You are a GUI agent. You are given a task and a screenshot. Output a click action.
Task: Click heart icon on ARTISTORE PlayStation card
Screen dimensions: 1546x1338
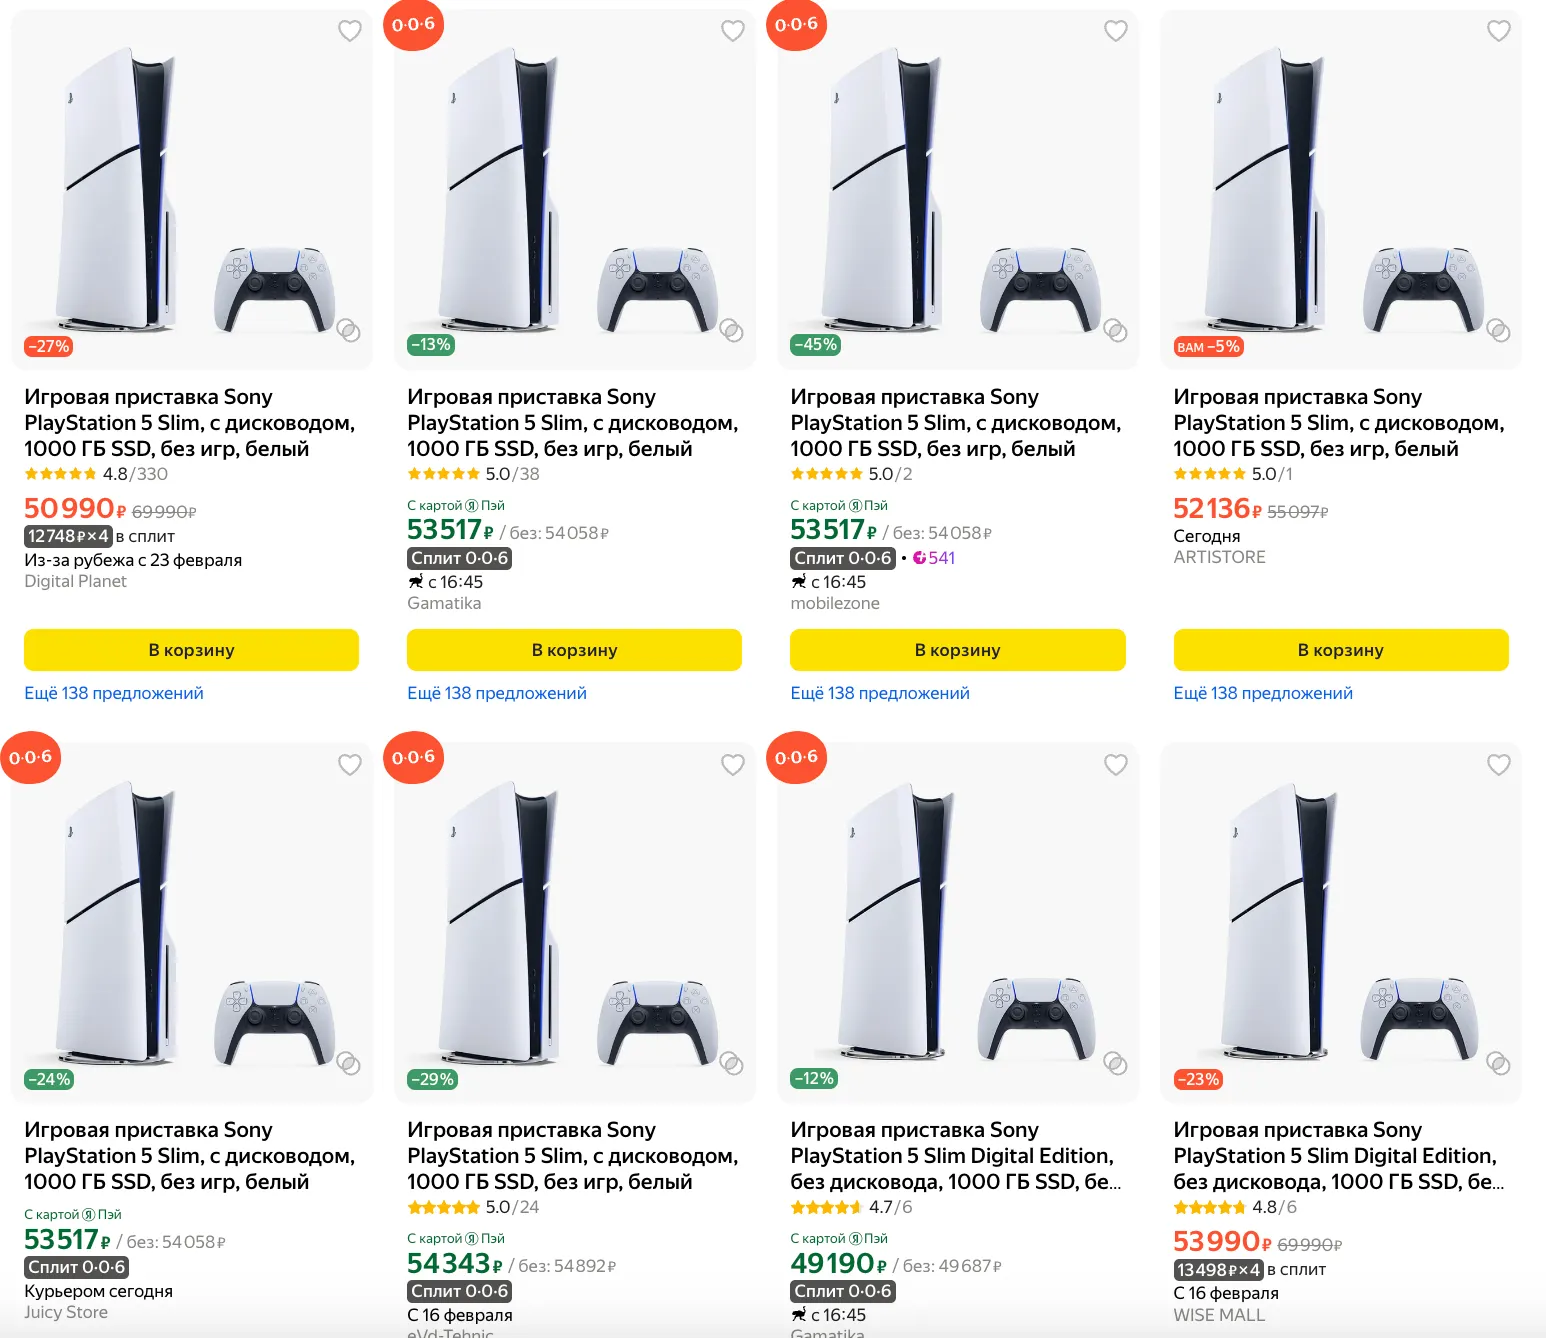(1498, 31)
